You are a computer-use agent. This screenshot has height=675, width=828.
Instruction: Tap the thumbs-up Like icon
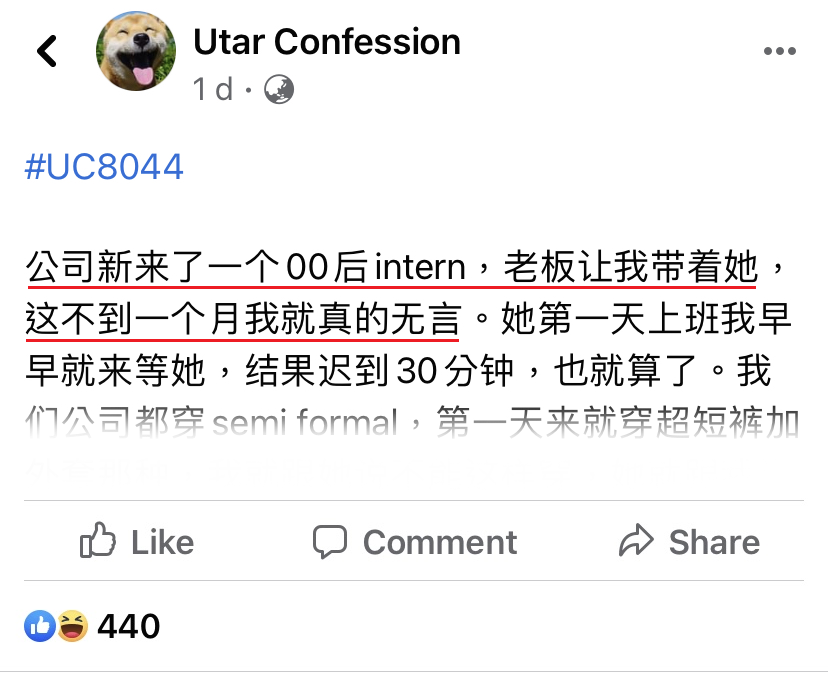click(98, 542)
